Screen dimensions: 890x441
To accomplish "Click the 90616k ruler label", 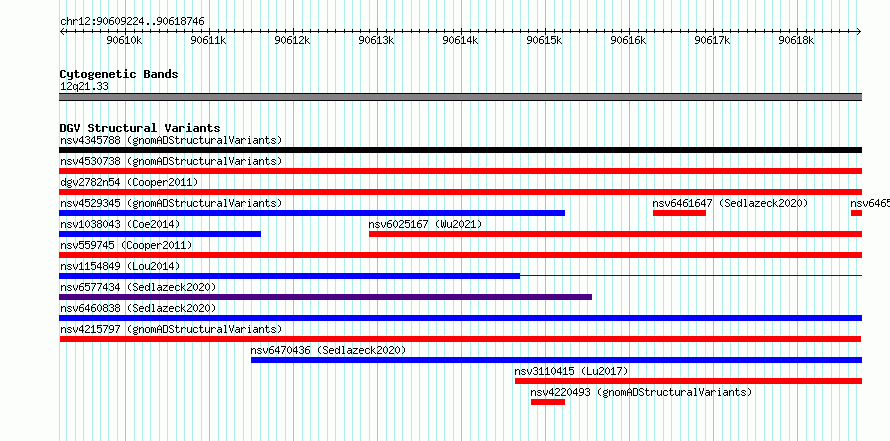I will click(x=629, y=40).
